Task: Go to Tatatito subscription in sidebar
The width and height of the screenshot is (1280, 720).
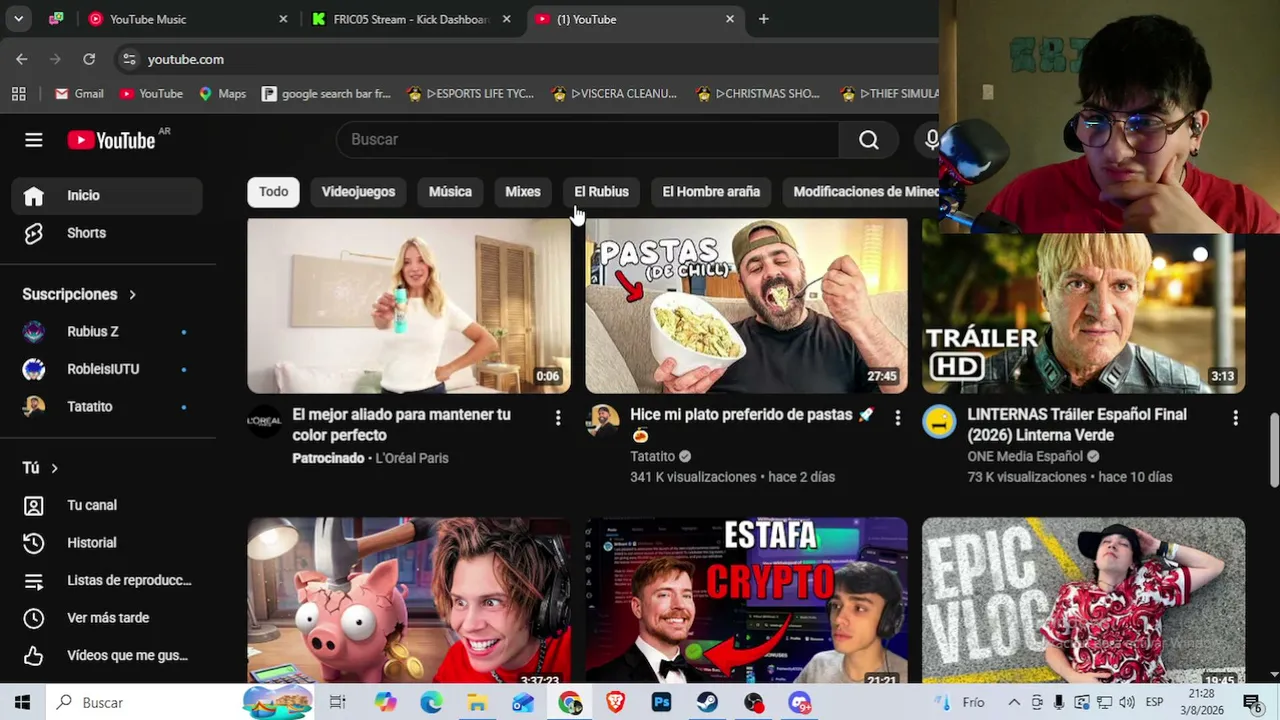Action: (107, 406)
